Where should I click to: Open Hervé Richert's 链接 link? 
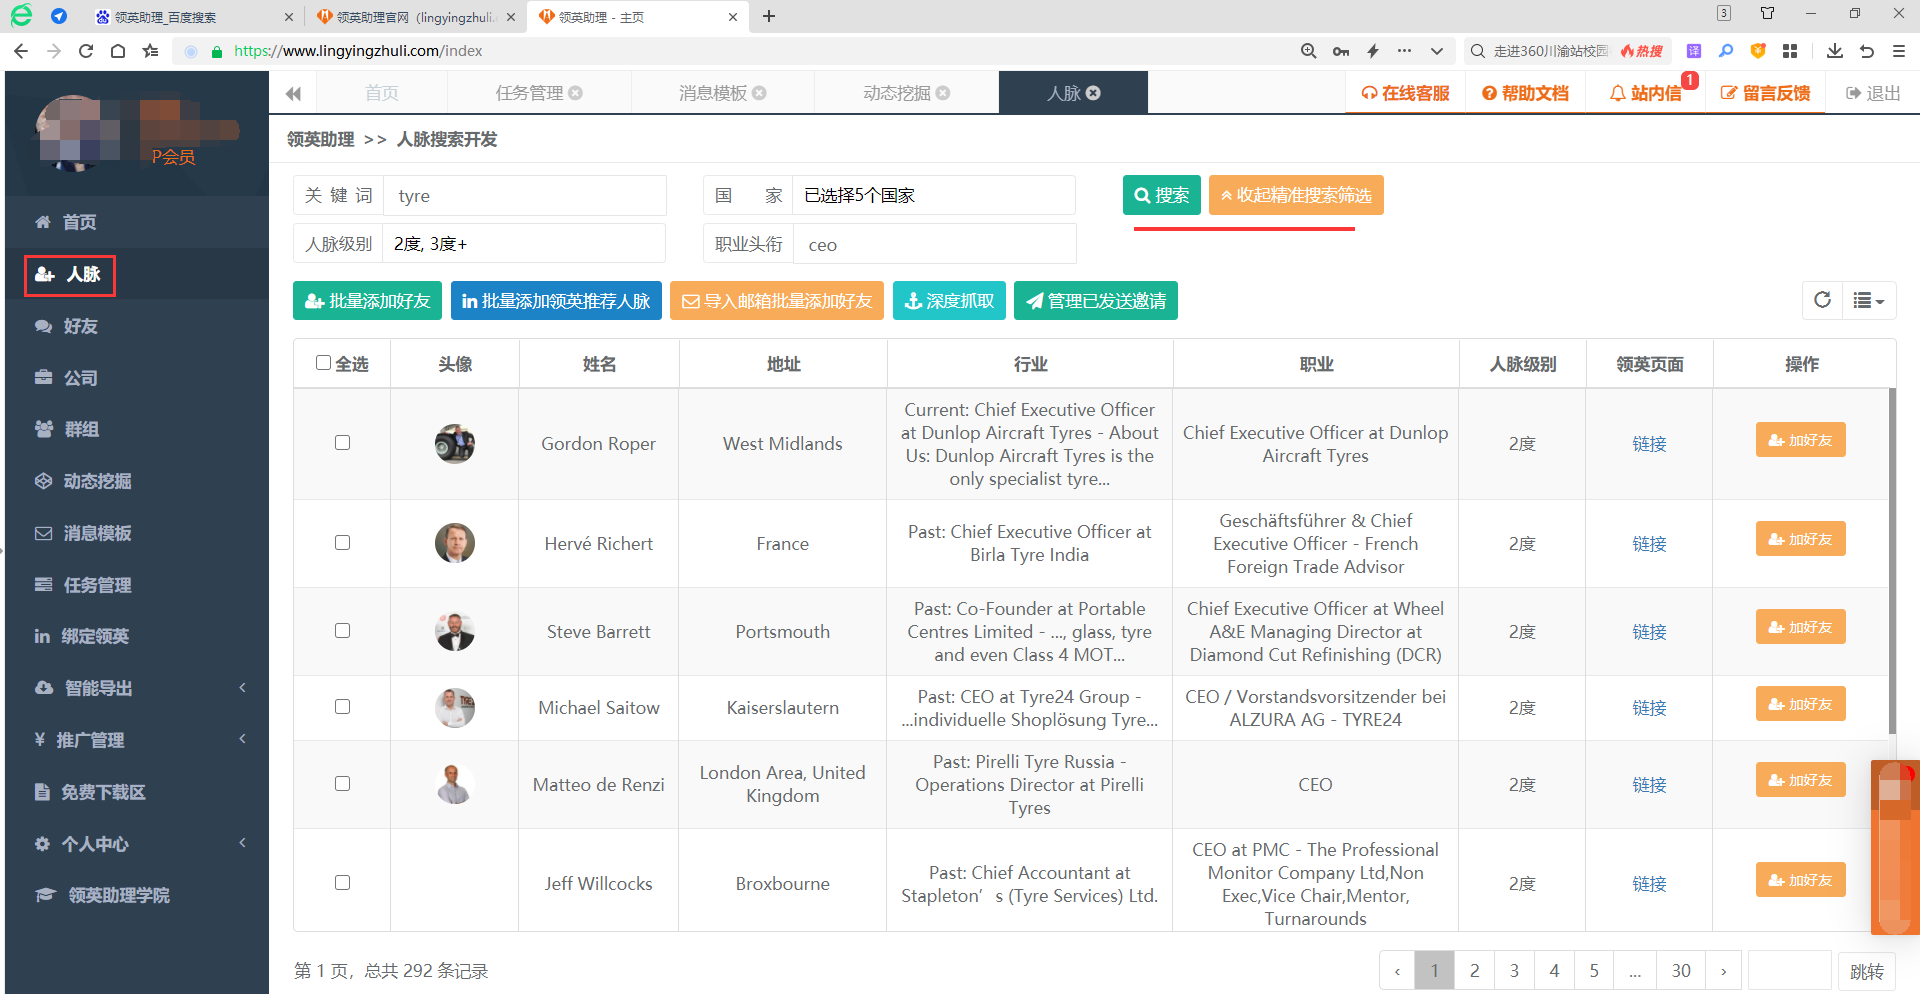click(x=1649, y=544)
